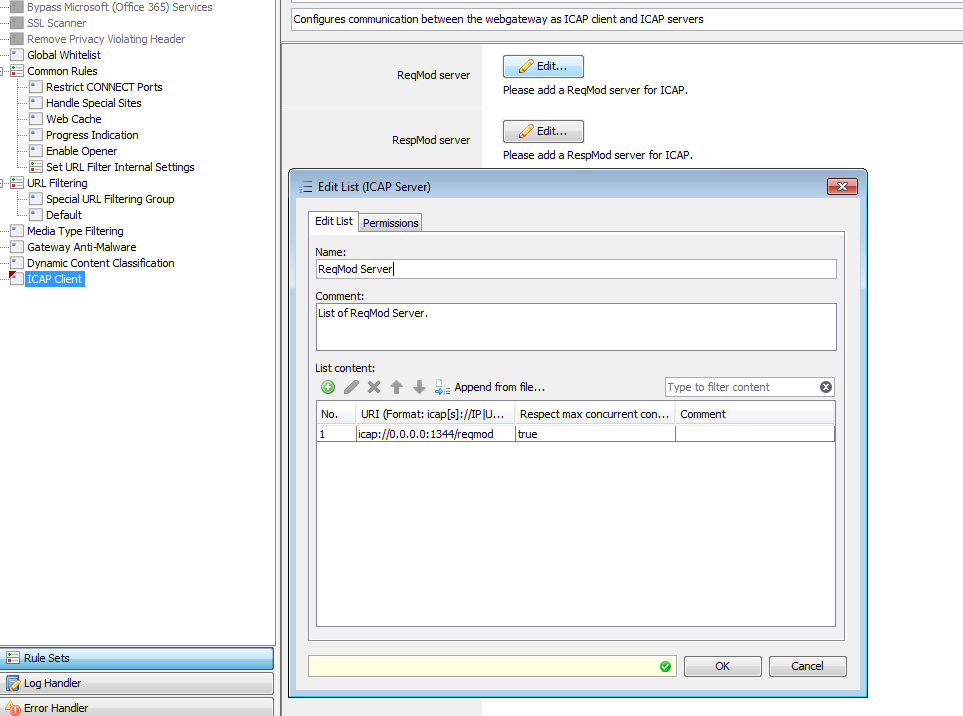Edit the selected list entry using pencil icon
963x716 pixels.
(x=351, y=387)
